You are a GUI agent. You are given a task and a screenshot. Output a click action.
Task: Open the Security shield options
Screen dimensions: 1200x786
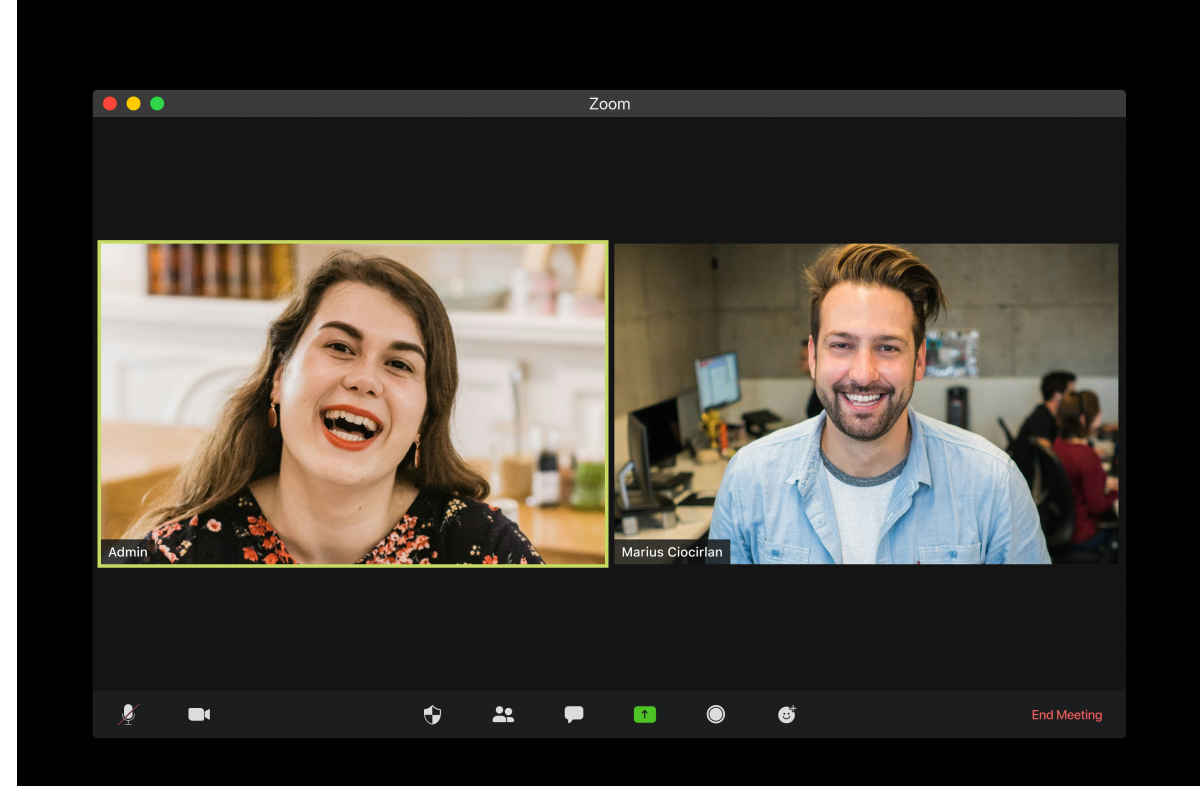pos(432,714)
